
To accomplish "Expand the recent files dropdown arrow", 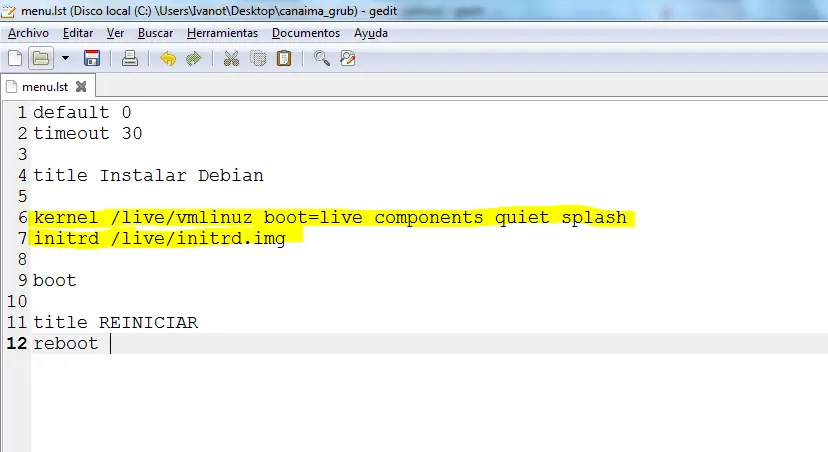I will click(x=65, y=58).
